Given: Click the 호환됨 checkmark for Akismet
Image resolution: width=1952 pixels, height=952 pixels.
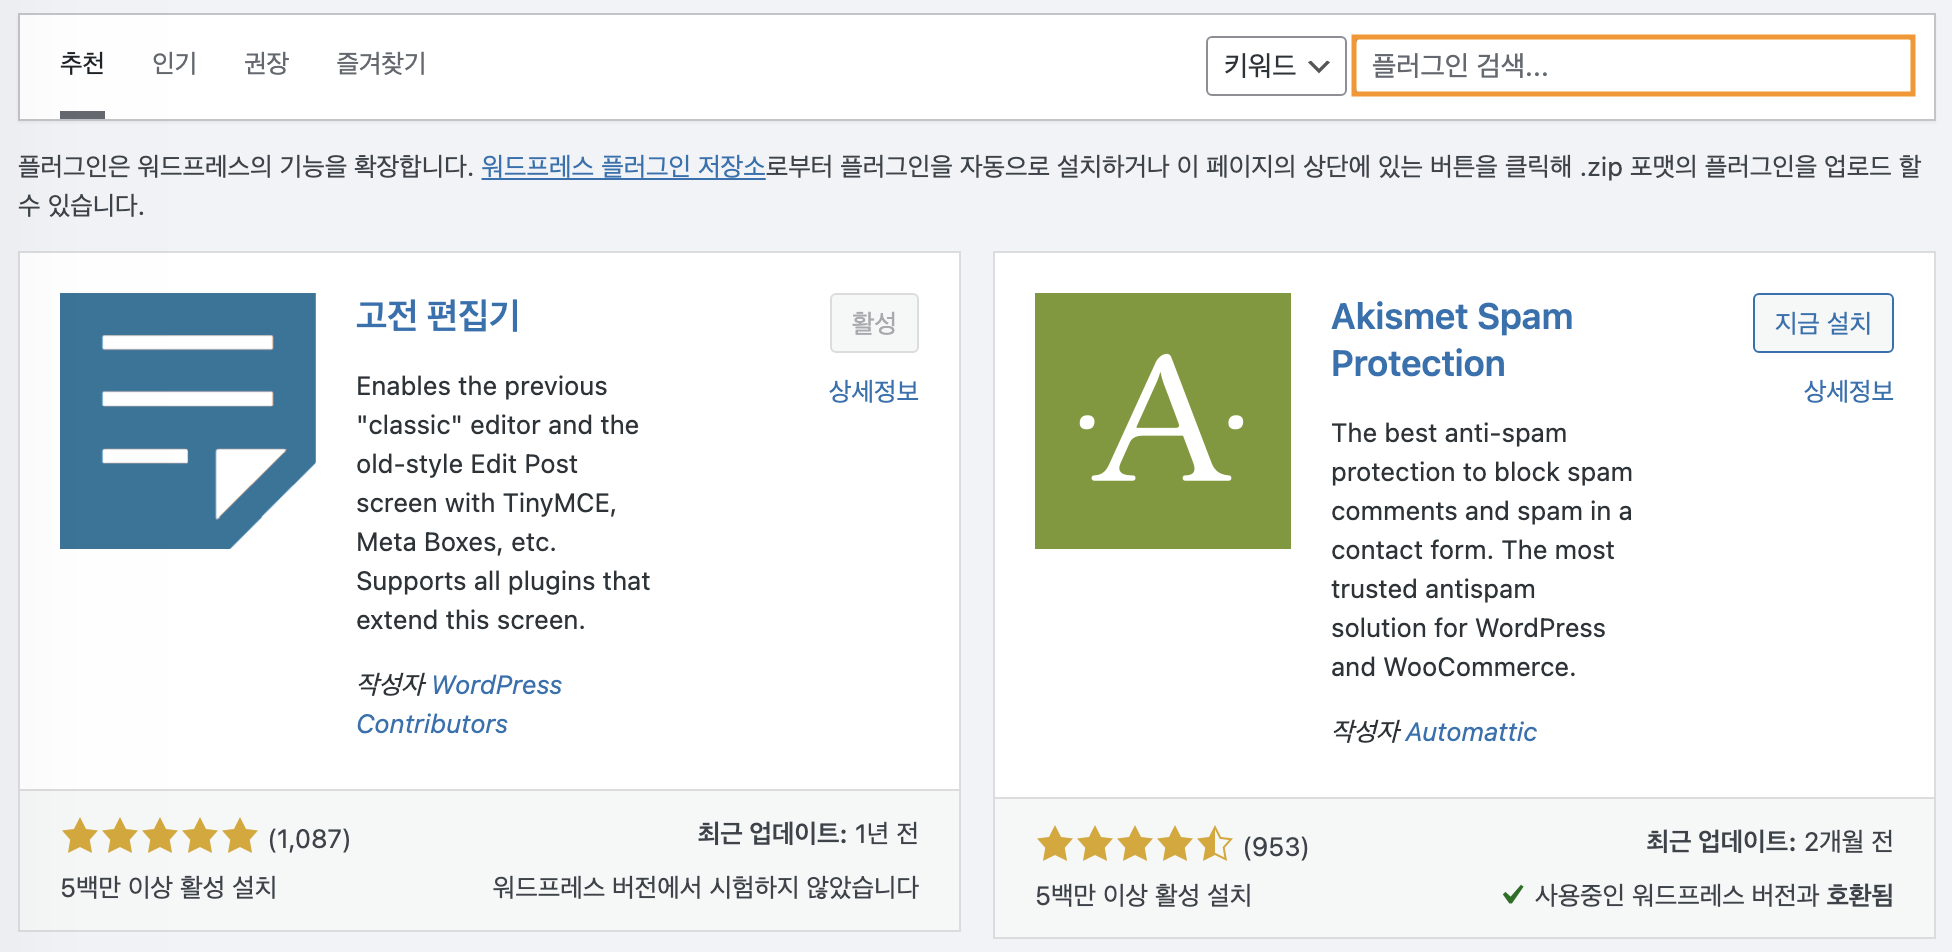Looking at the screenshot, I should click(1513, 894).
